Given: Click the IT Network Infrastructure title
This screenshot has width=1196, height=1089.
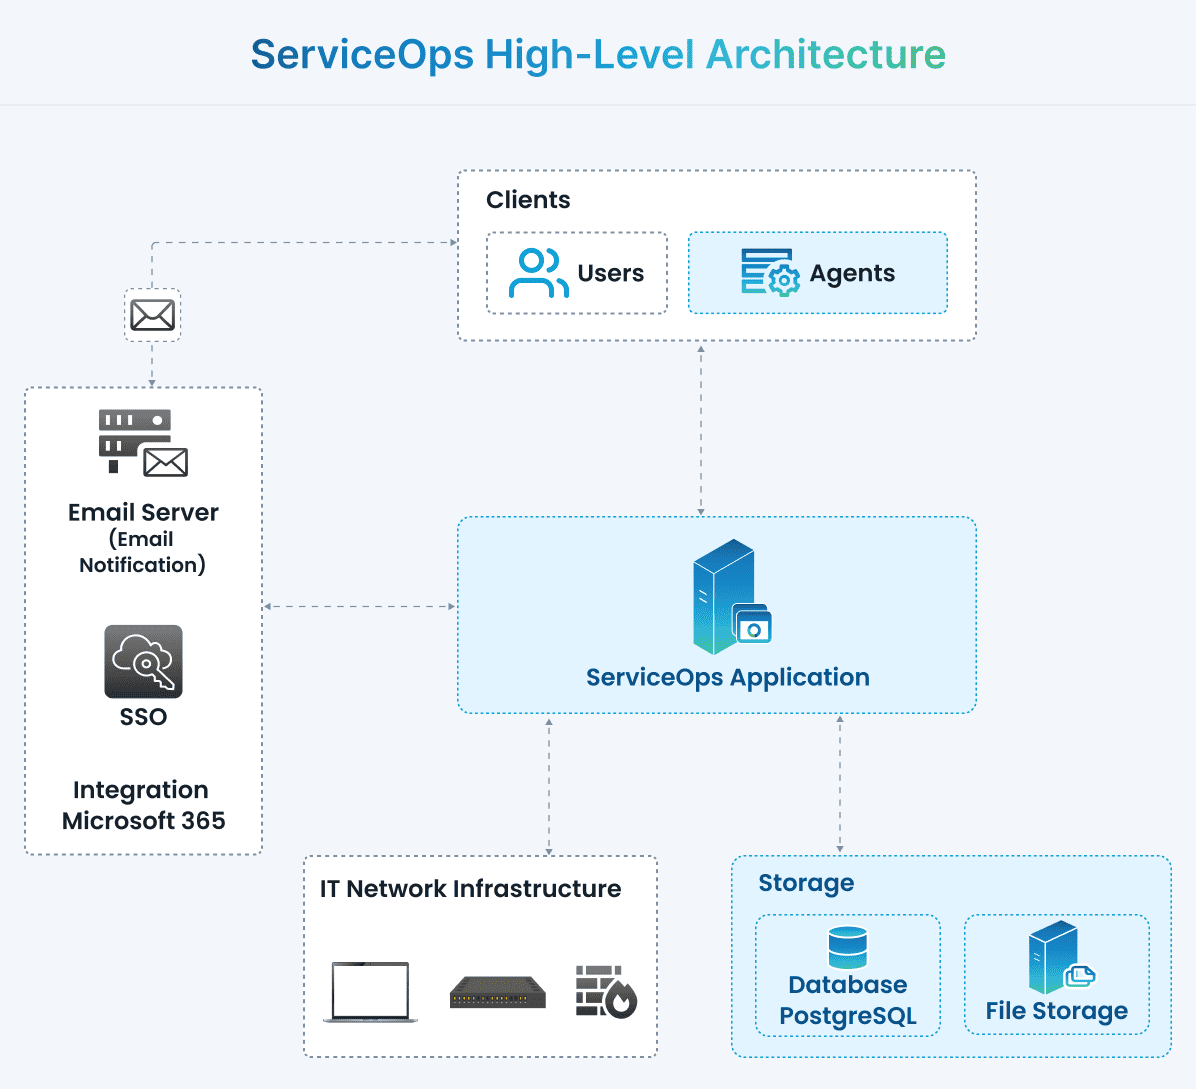Looking at the screenshot, I should [469, 889].
